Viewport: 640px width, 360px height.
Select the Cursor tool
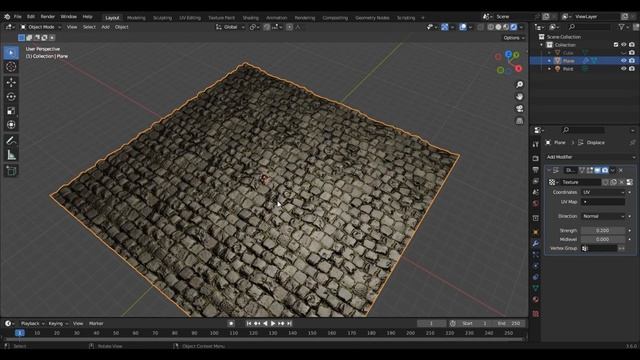11,67
